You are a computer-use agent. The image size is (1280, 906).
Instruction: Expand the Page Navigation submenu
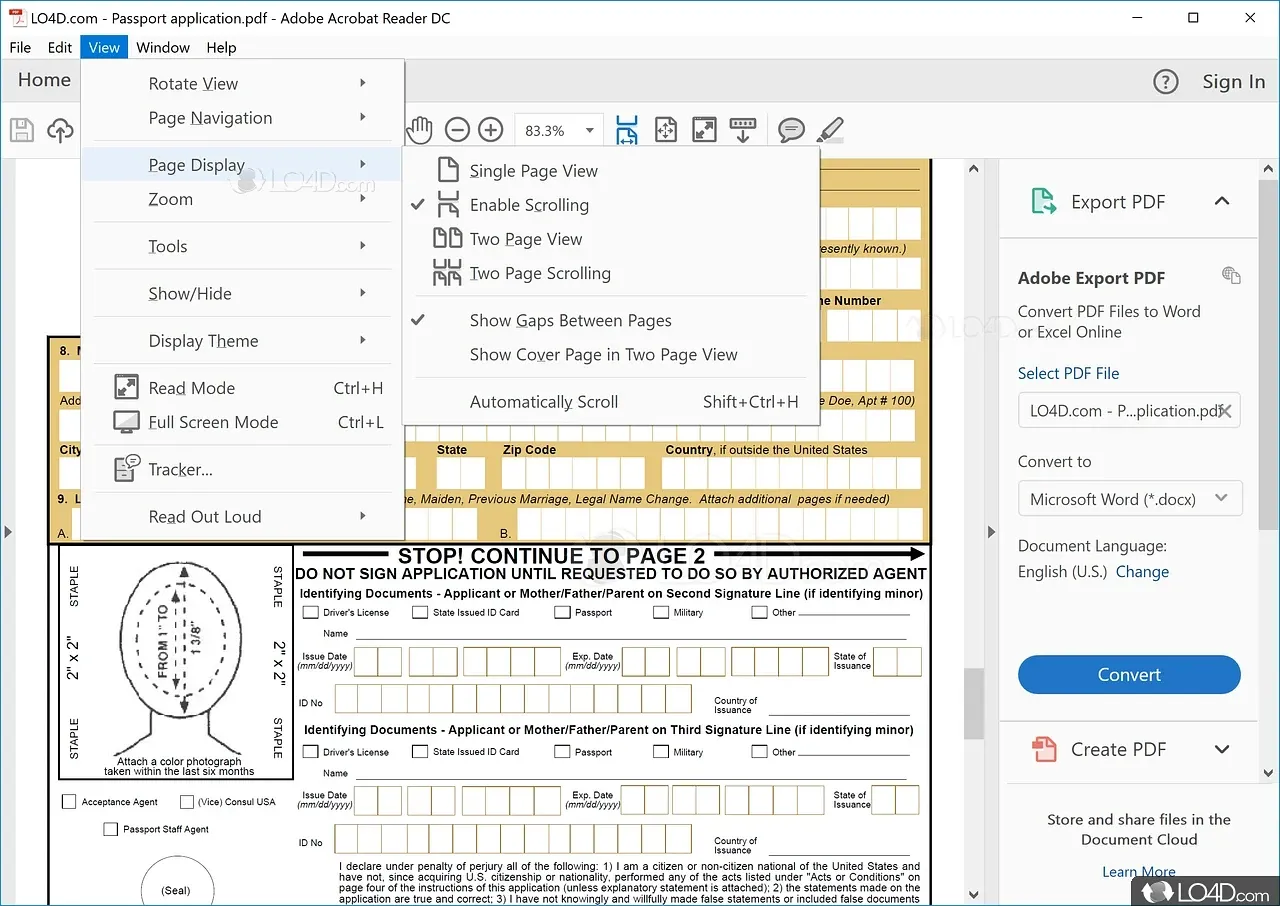click(243, 118)
